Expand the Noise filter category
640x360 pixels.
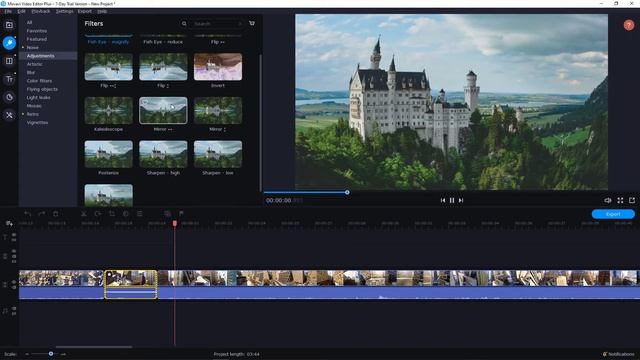23,47
